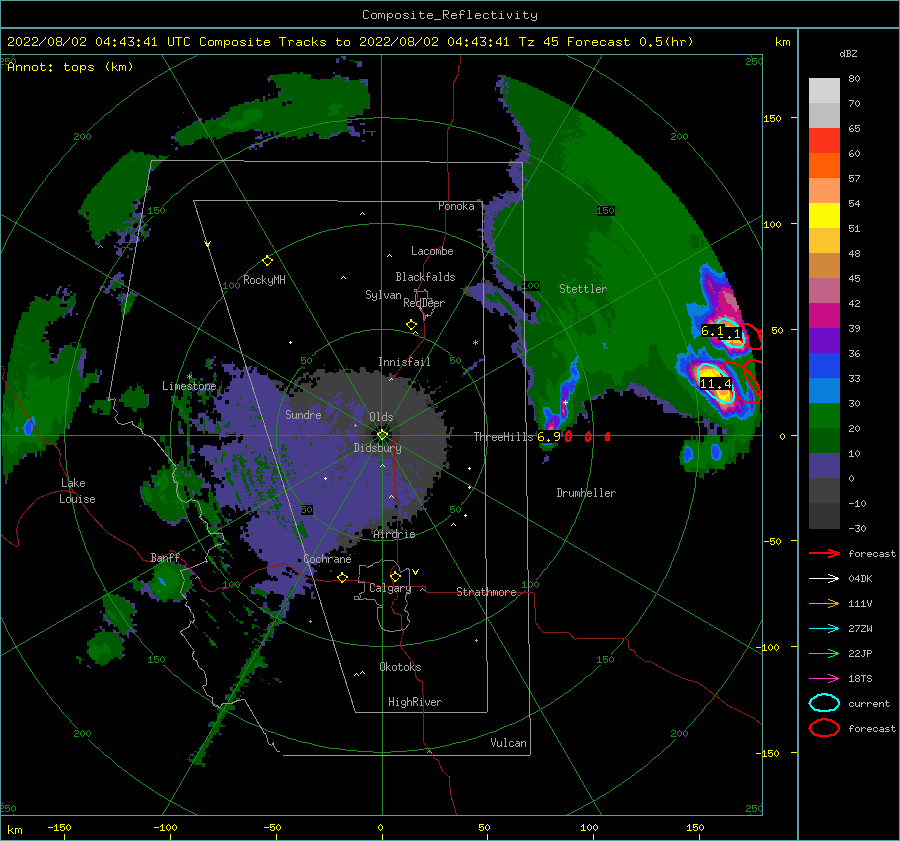Click the orange swatch between 60 and 57
Image resolution: width=900 pixels, height=841 pixels.
coord(824,166)
